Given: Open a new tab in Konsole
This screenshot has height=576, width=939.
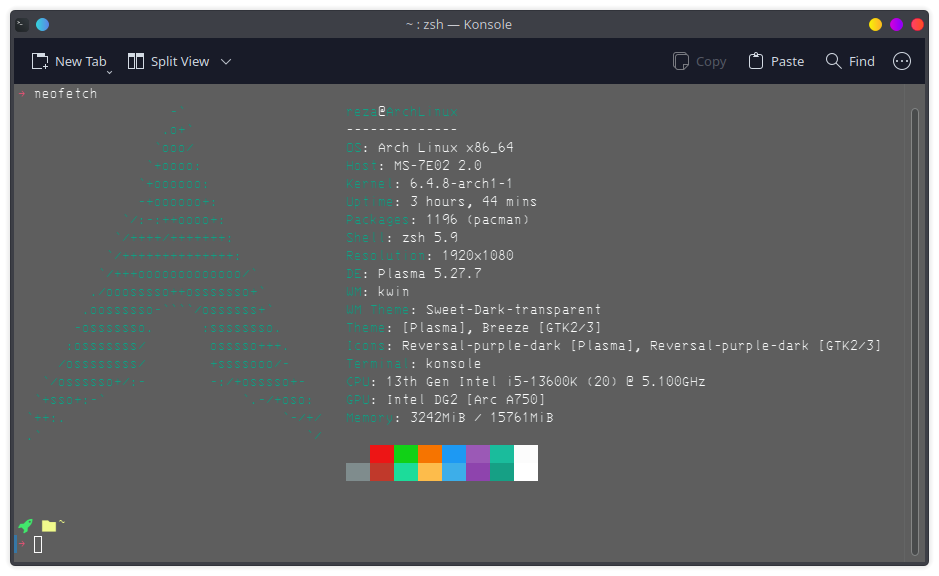Looking at the screenshot, I should [69, 62].
